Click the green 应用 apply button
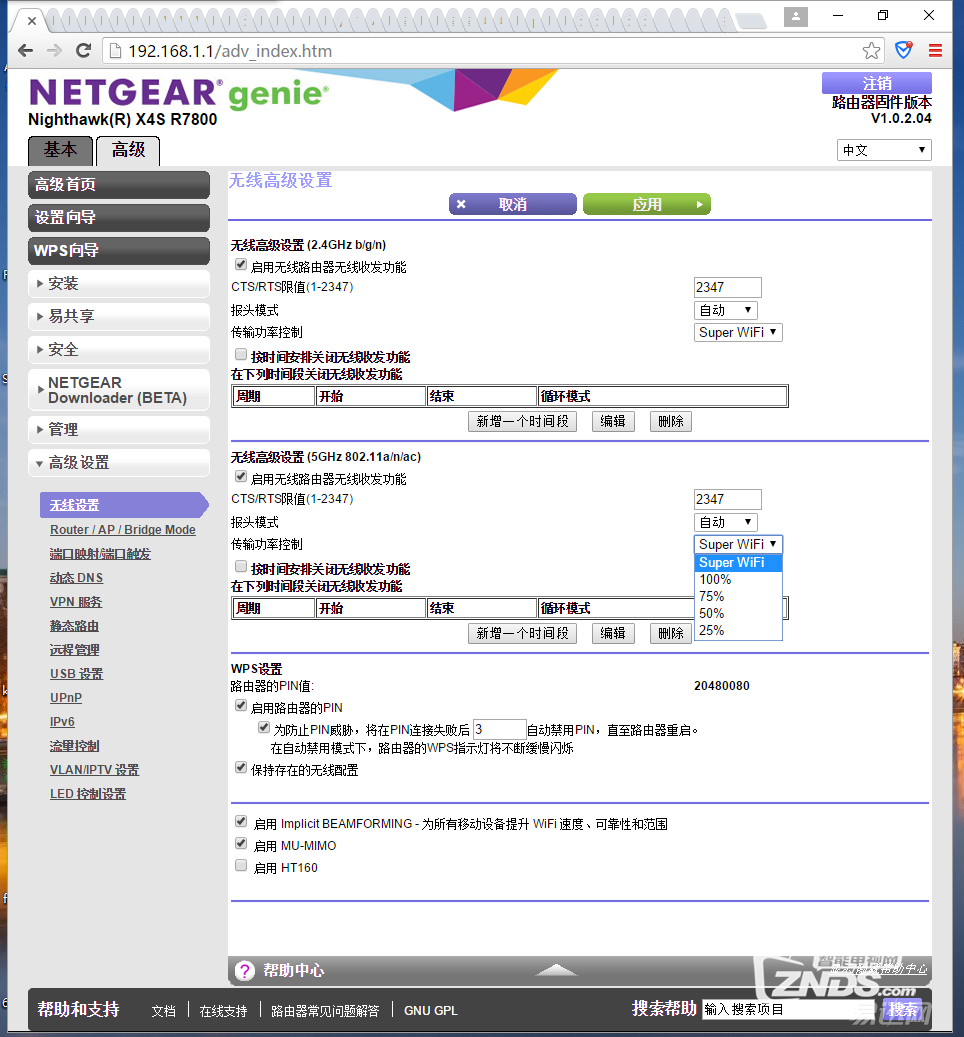Screen dimensions: 964x1037 646,204
